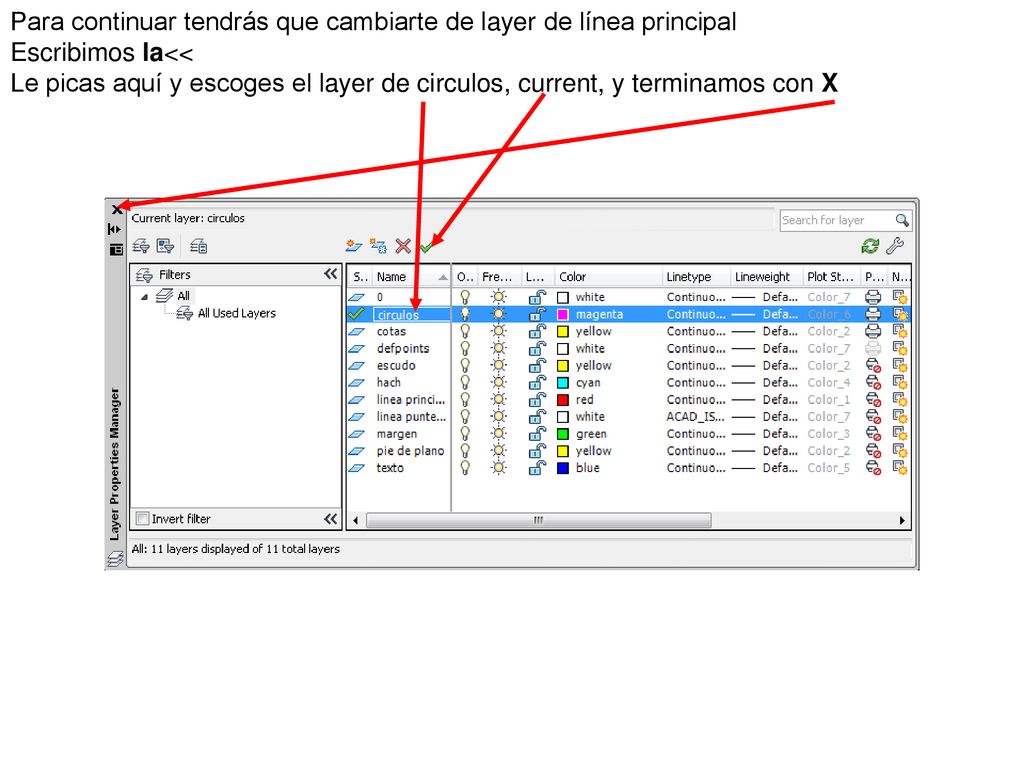Open layer Settings wrench icon
The height and width of the screenshot is (768, 1024).
pos(895,246)
